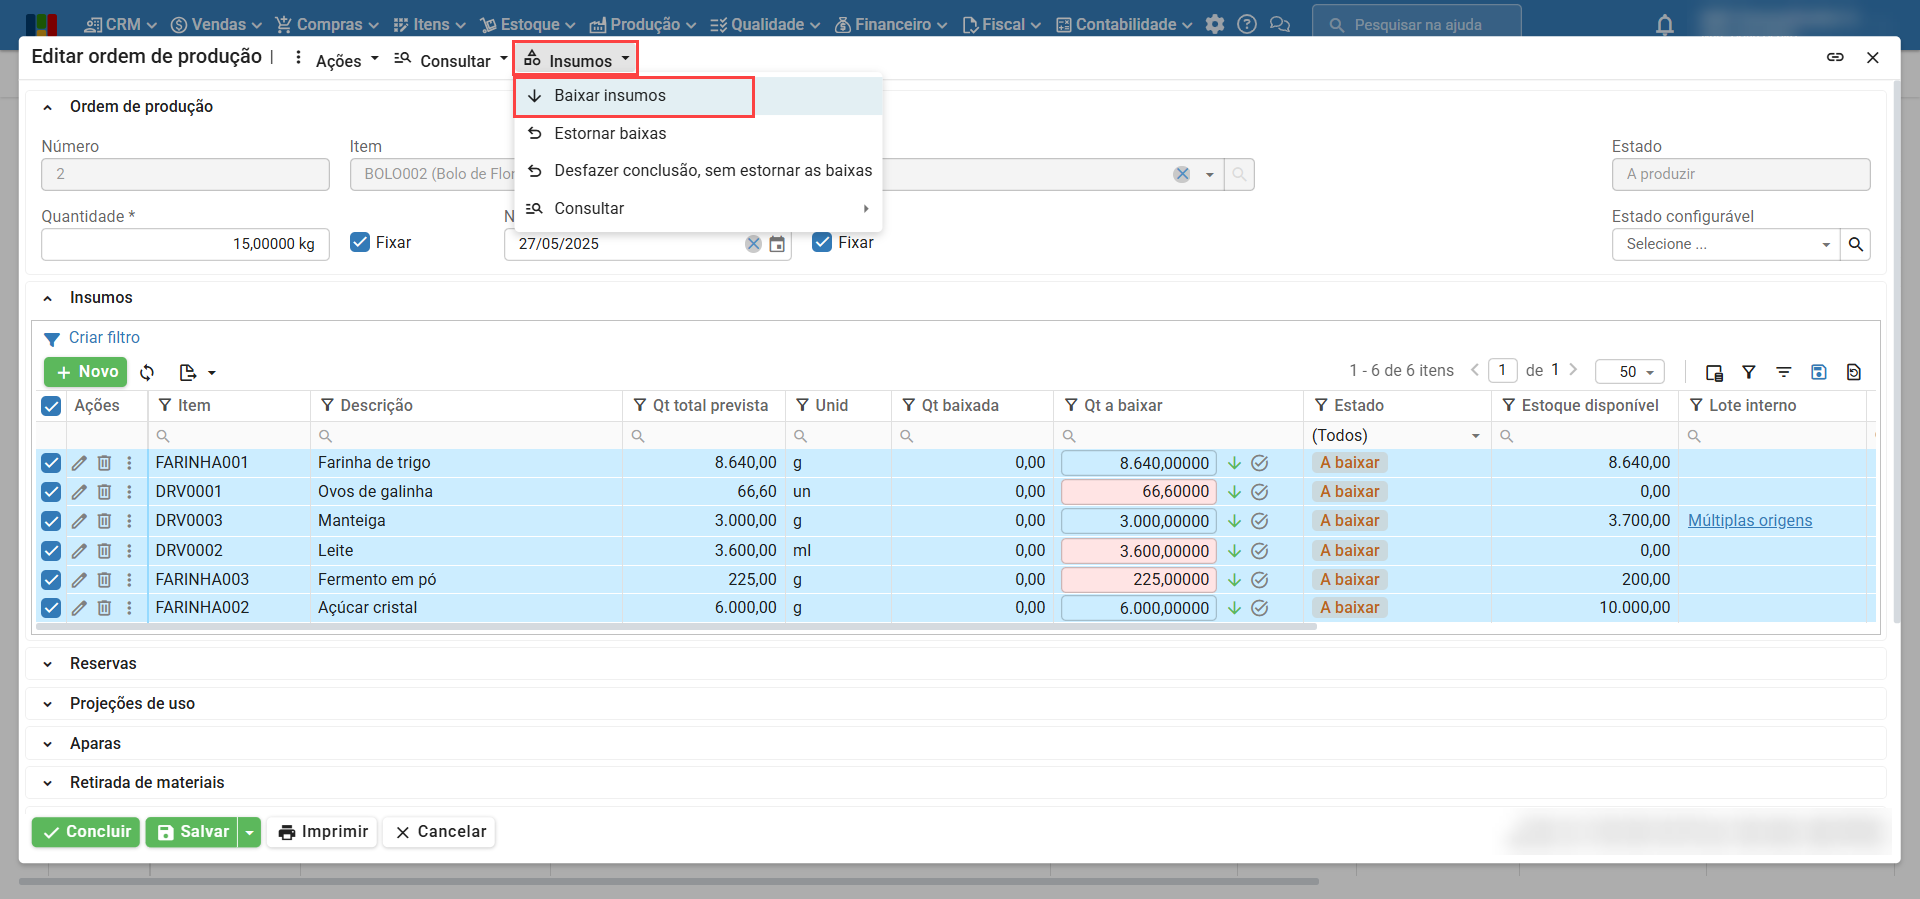
Task: Edit the FARINHA001 row with pencil icon
Action: 79,463
